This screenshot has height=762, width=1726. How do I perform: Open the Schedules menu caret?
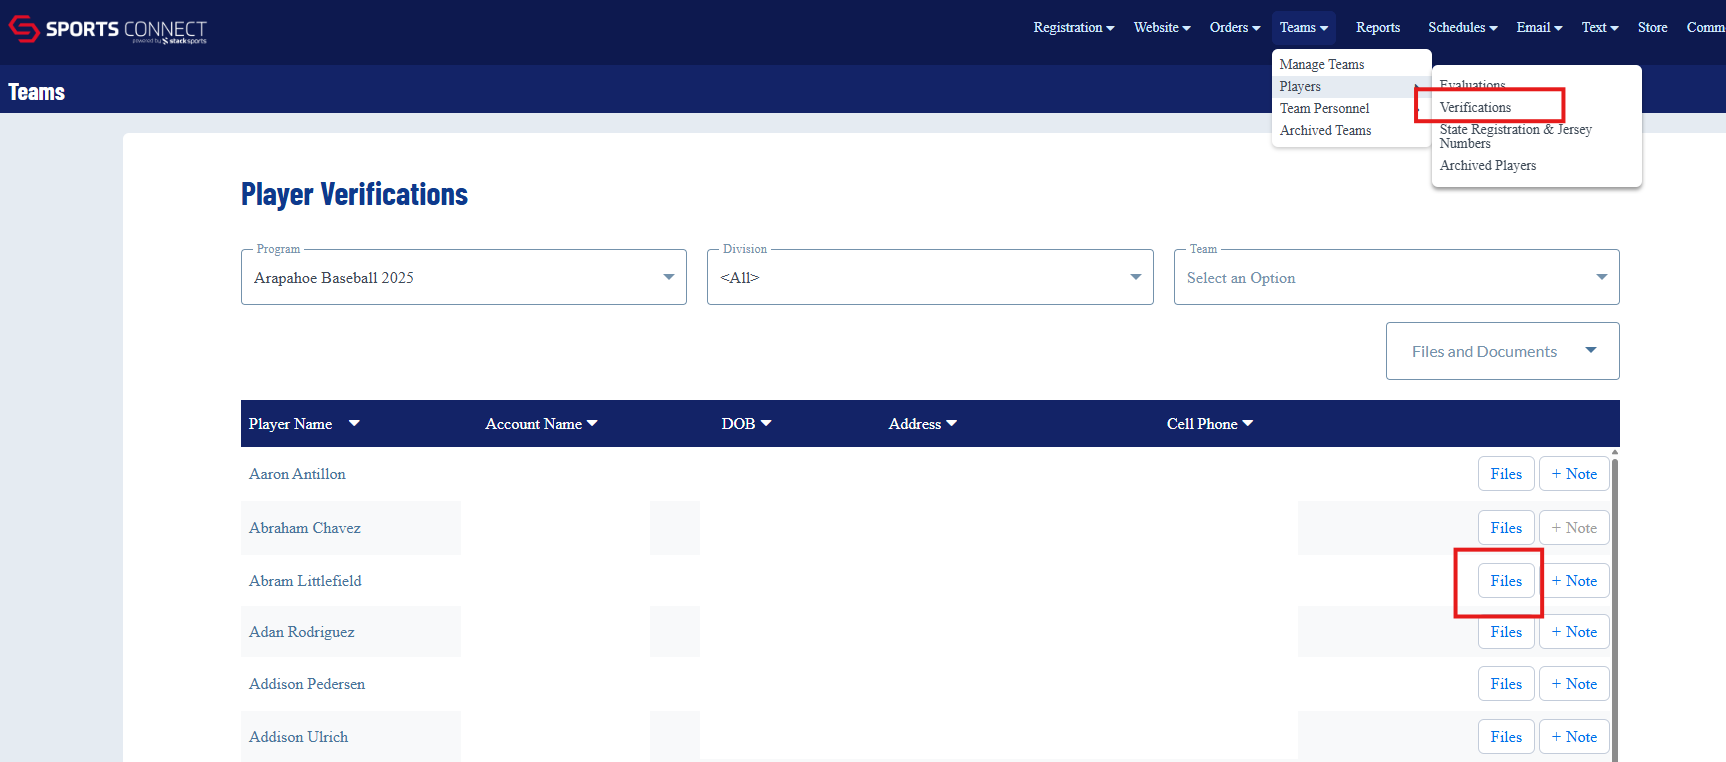tap(1493, 28)
